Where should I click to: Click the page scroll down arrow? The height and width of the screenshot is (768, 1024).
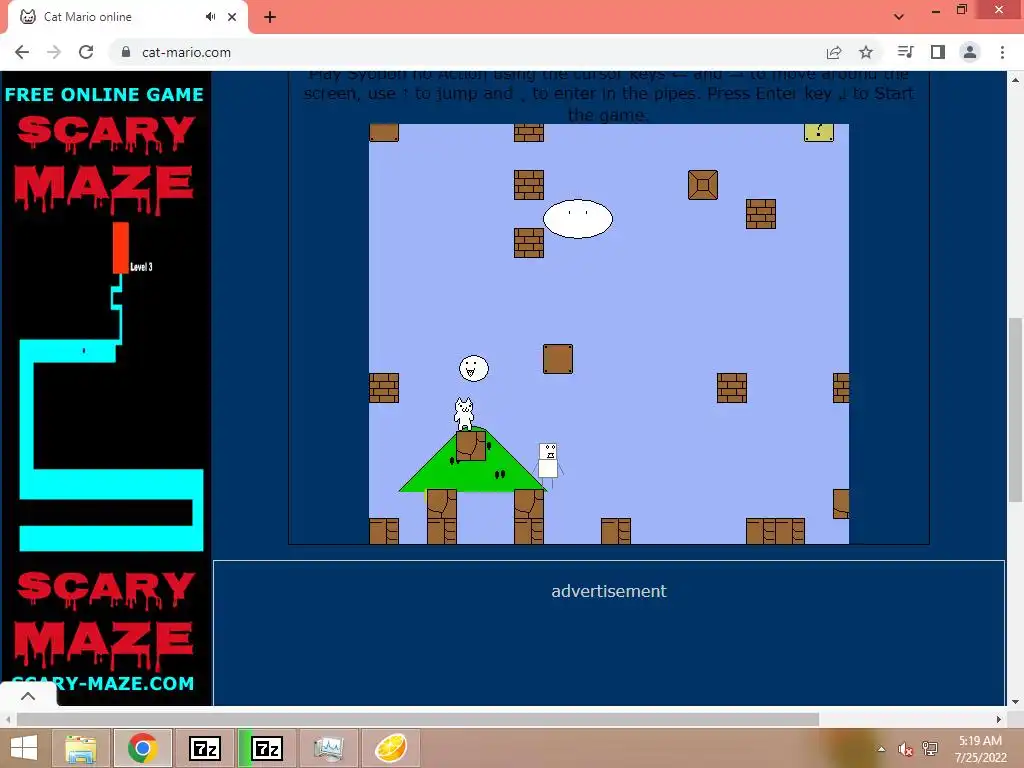tap(1015, 702)
